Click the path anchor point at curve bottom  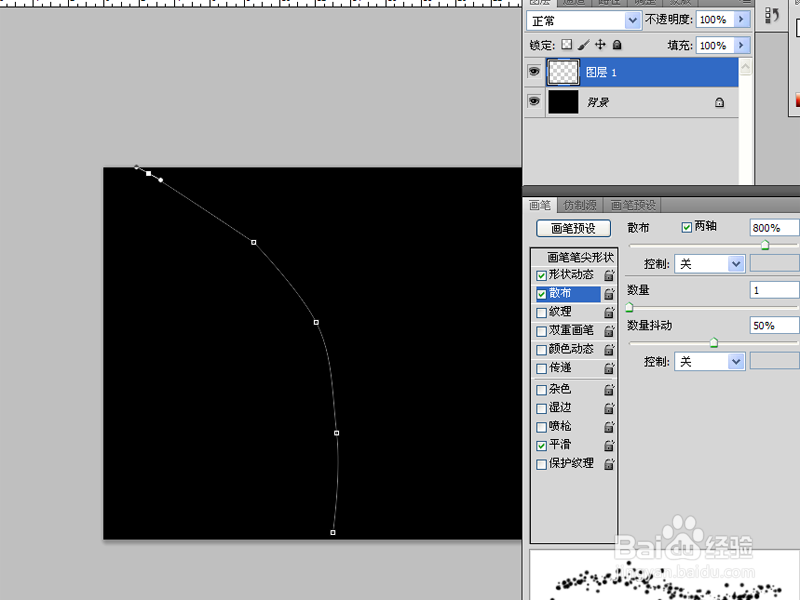333,532
